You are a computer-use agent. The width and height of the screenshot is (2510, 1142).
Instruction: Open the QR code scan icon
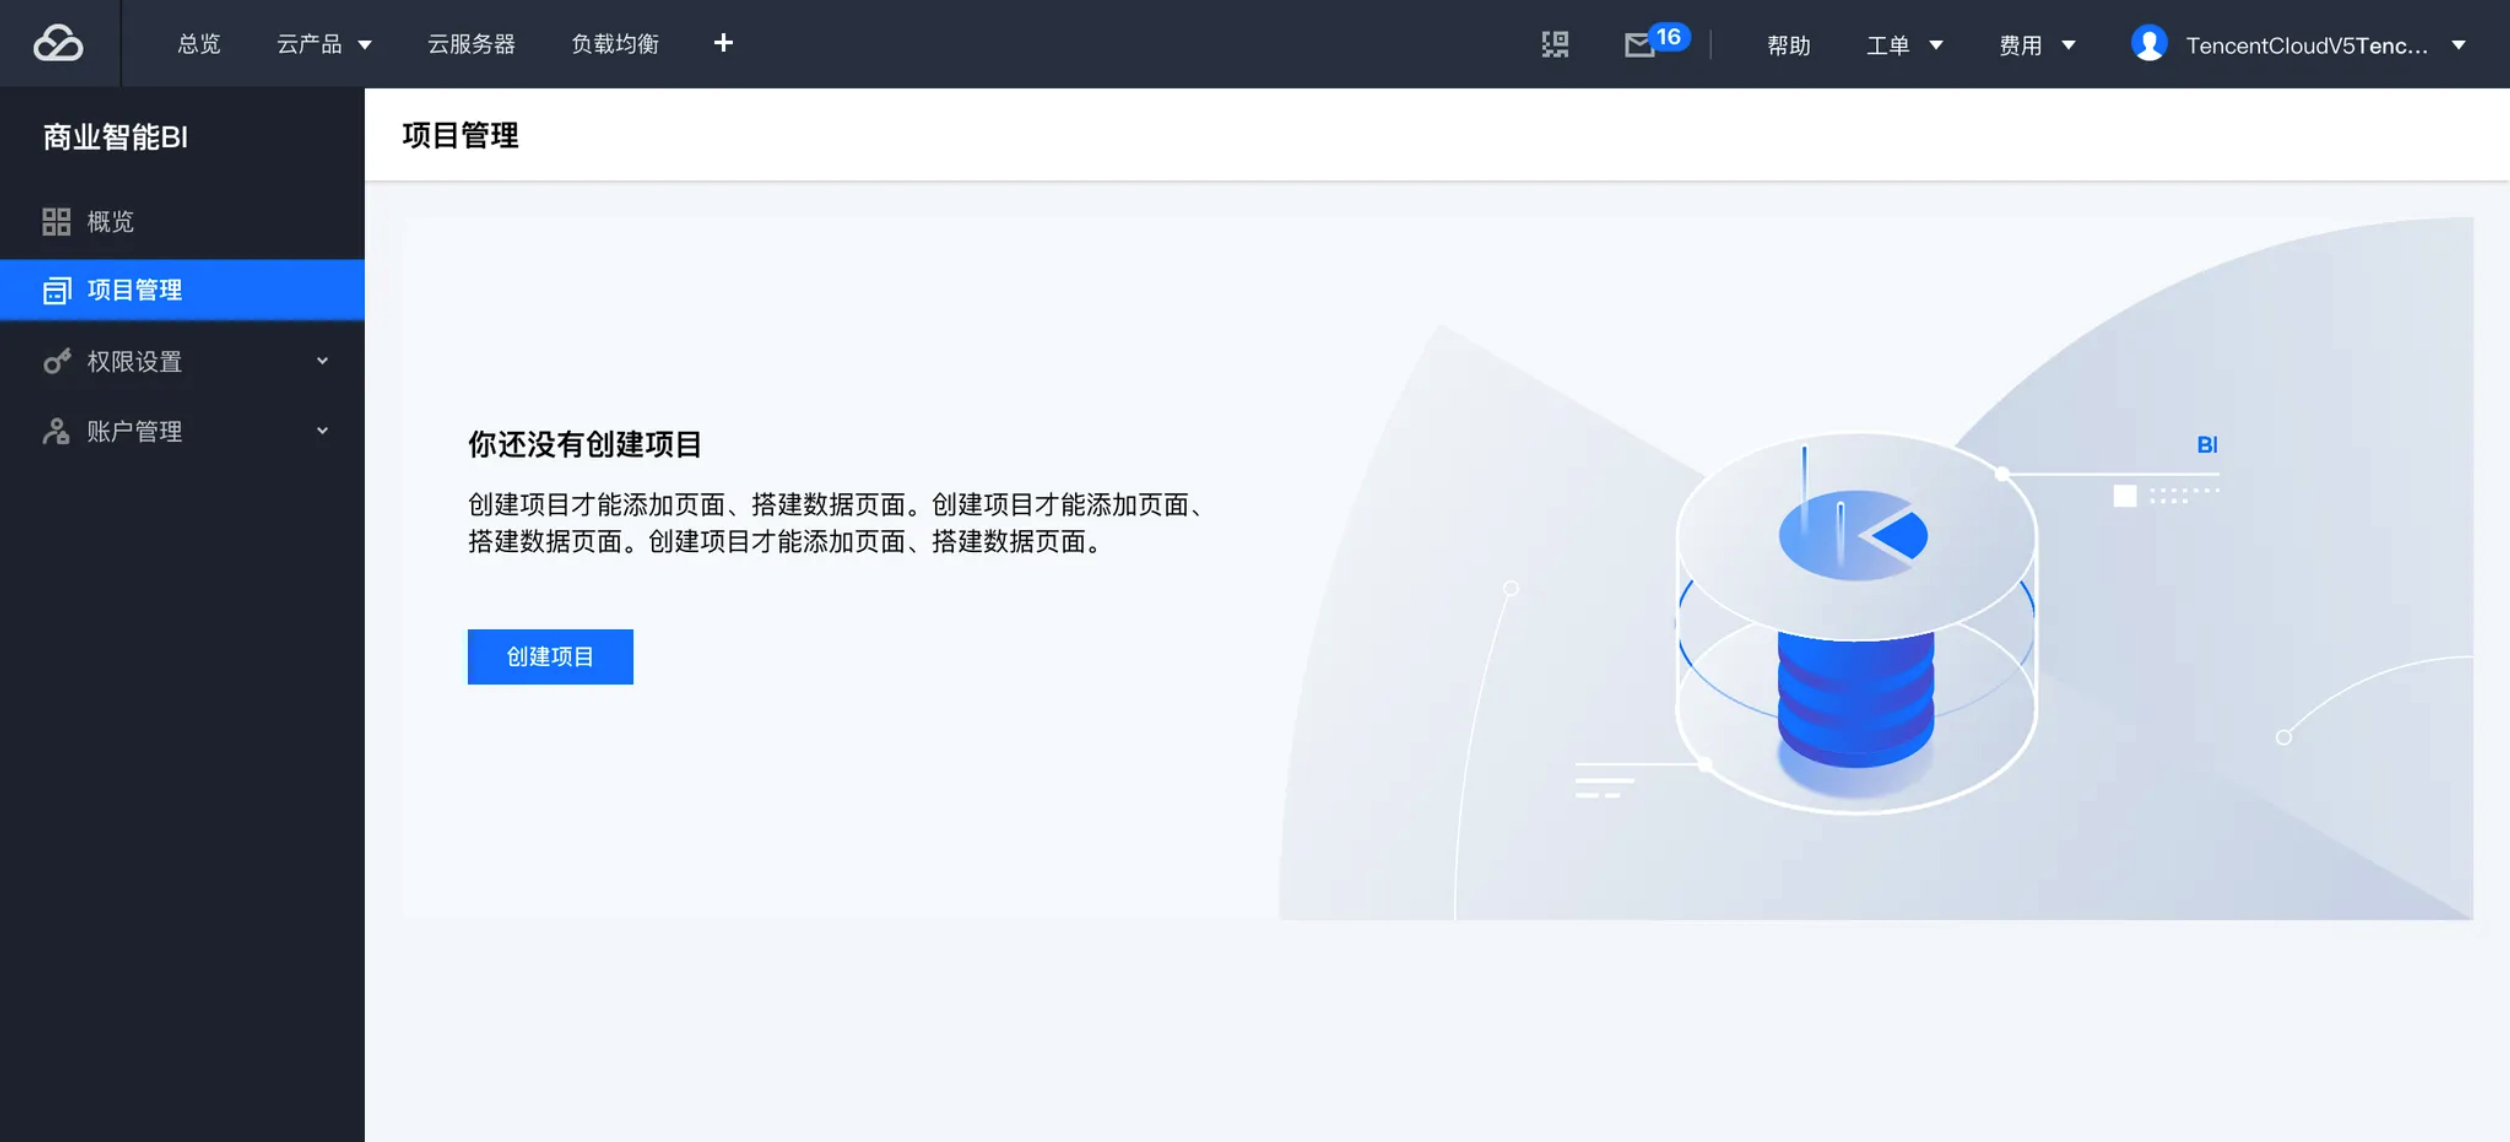point(1555,44)
